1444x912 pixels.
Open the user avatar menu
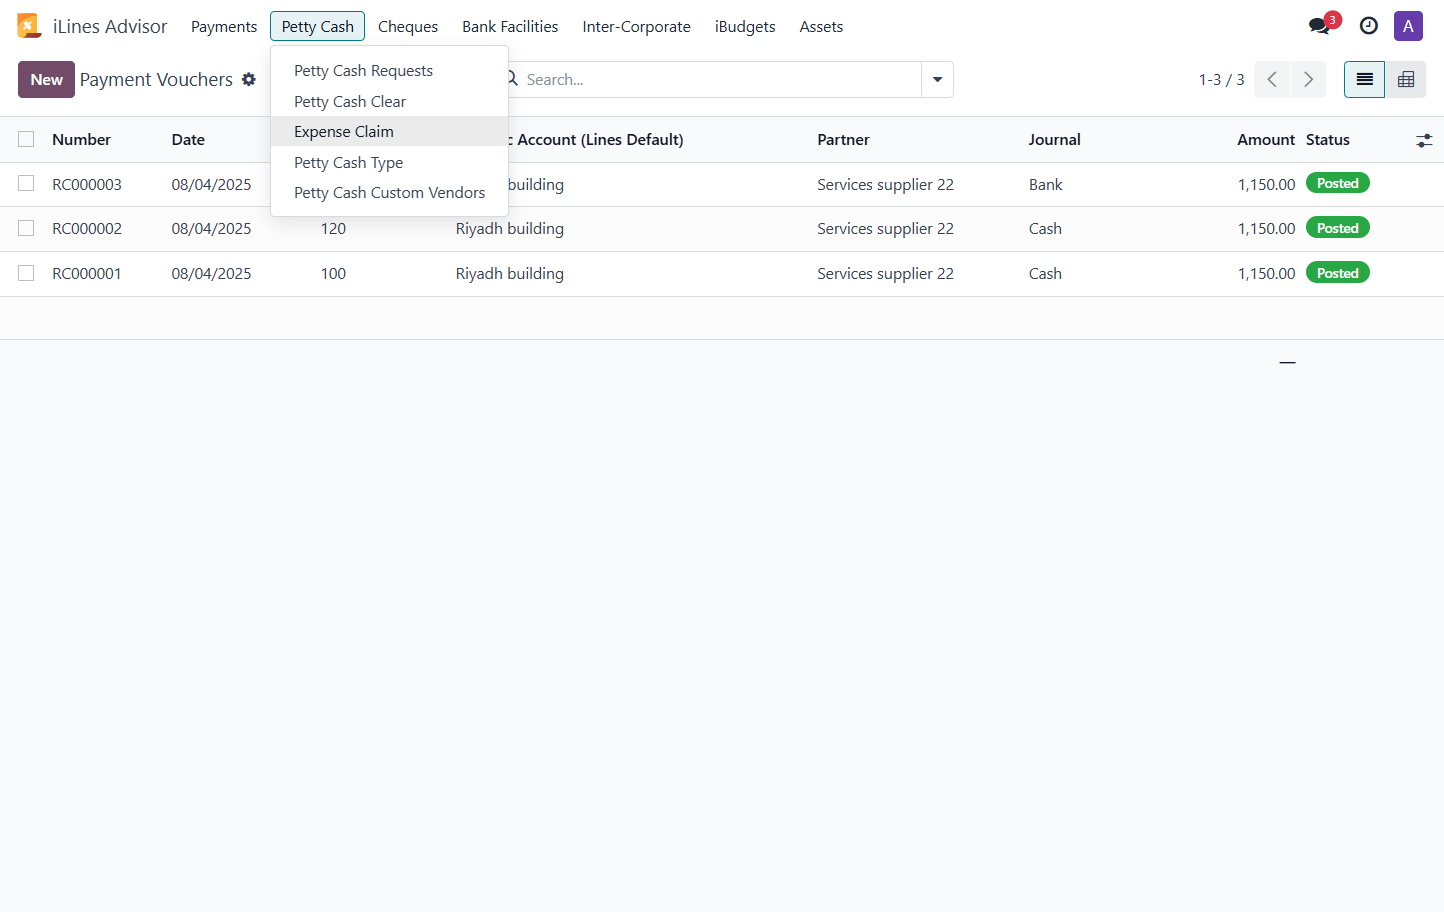[x=1408, y=26]
